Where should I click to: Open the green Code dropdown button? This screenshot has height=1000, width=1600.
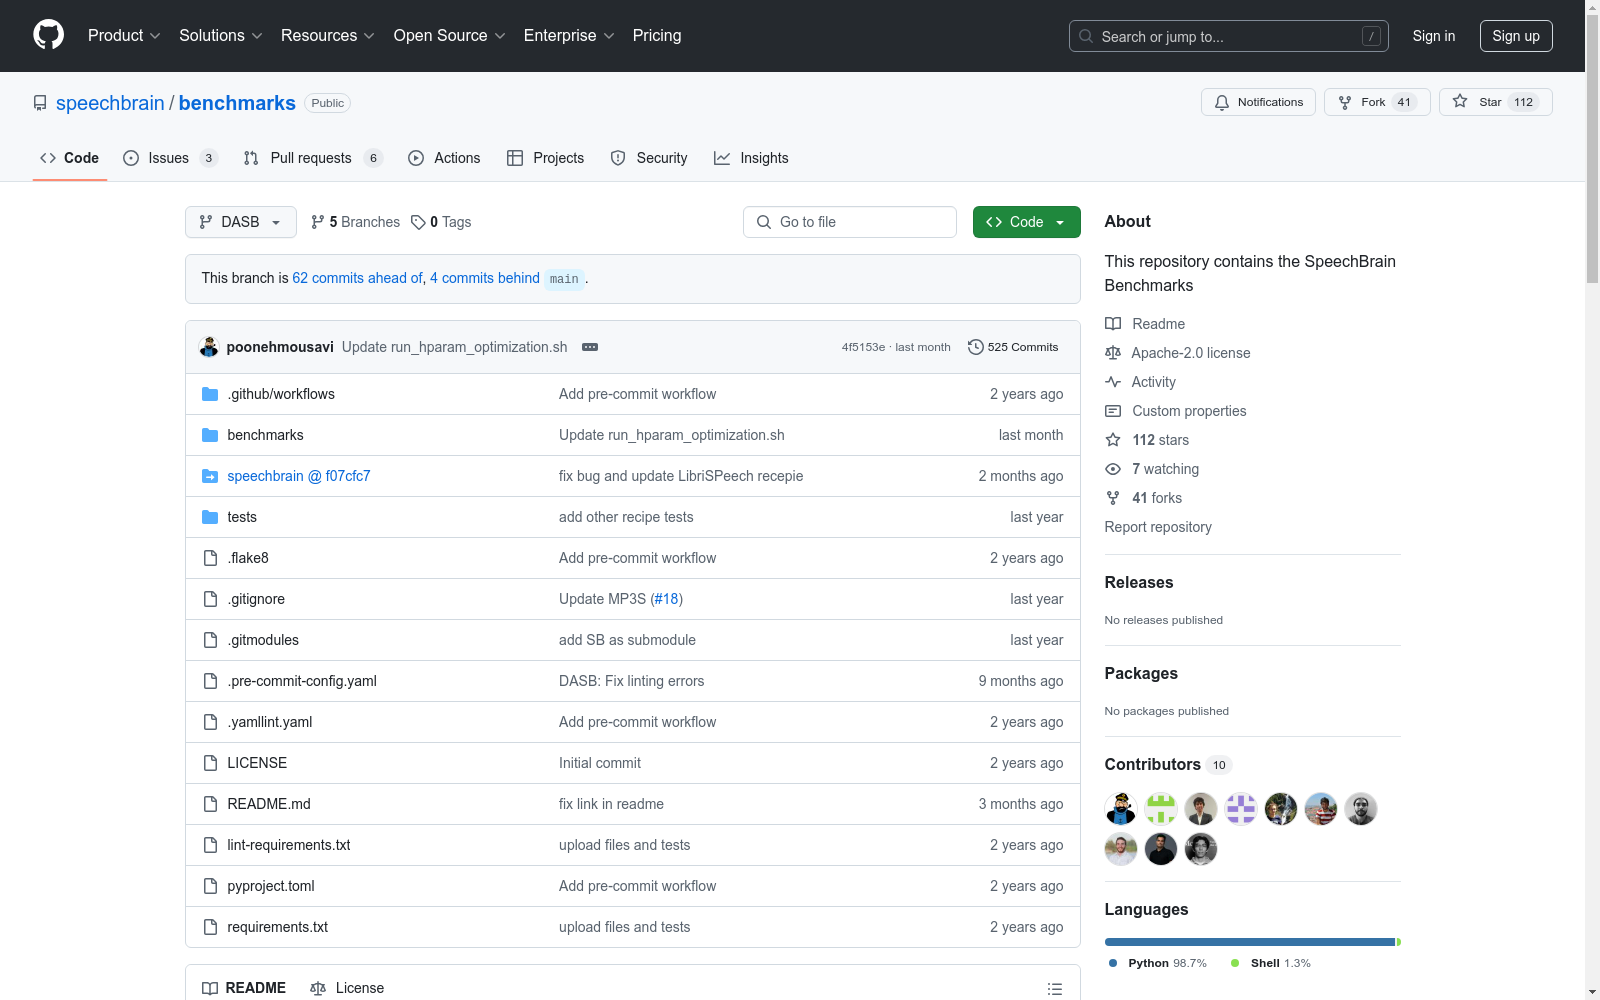(x=1026, y=222)
